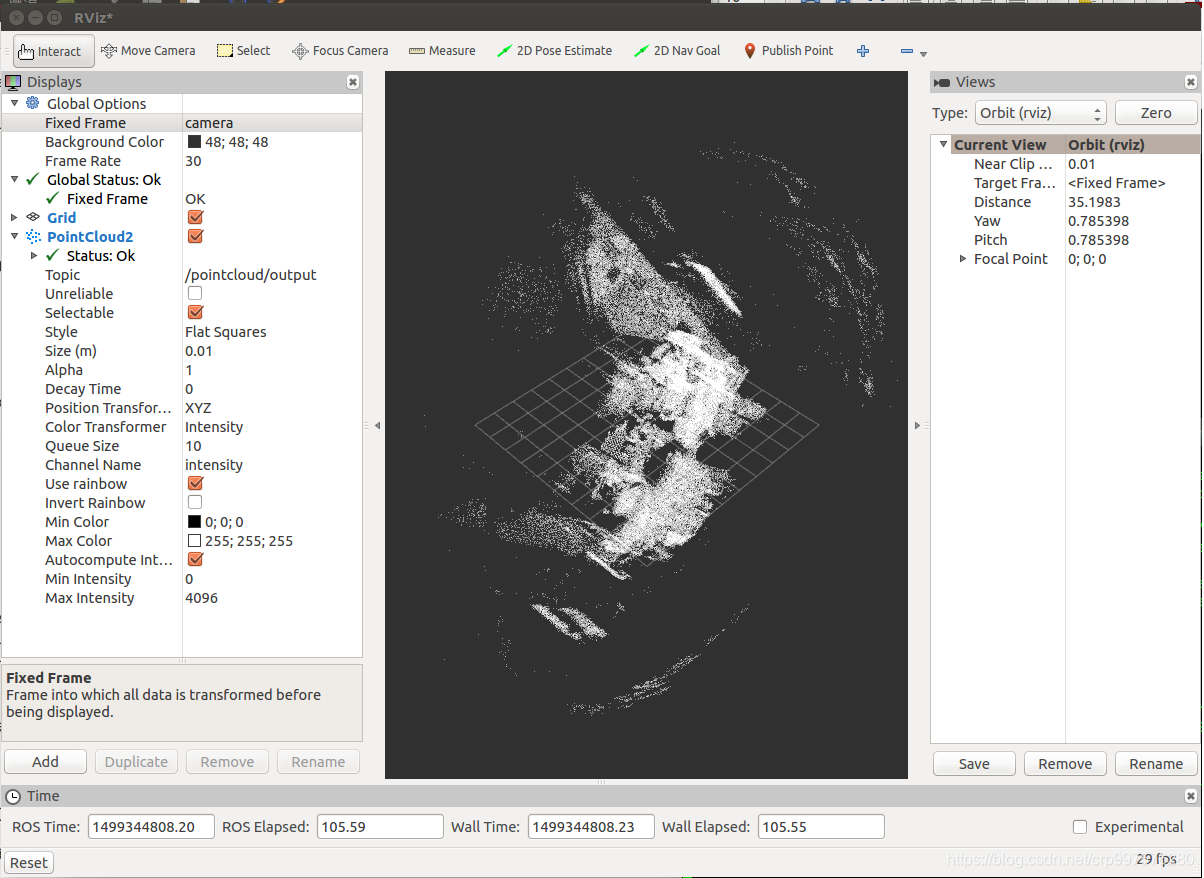Viewport: 1204px width, 878px height.
Task: Click the Min Color black swatch
Action: tap(194, 521)
